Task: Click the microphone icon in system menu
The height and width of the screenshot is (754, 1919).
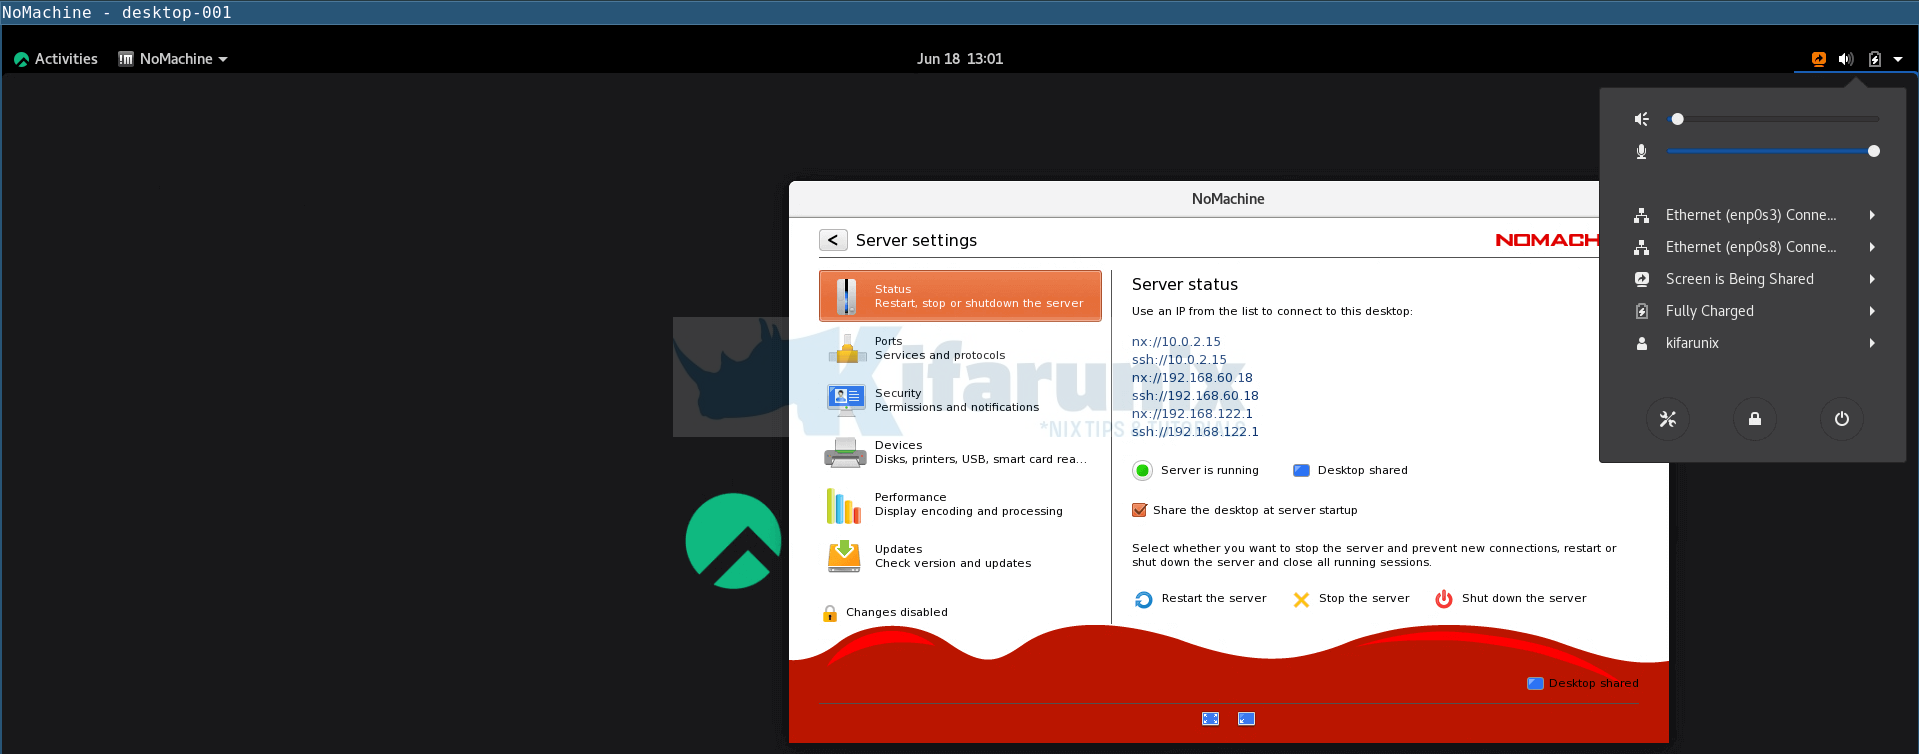Action: [1641, 151]
